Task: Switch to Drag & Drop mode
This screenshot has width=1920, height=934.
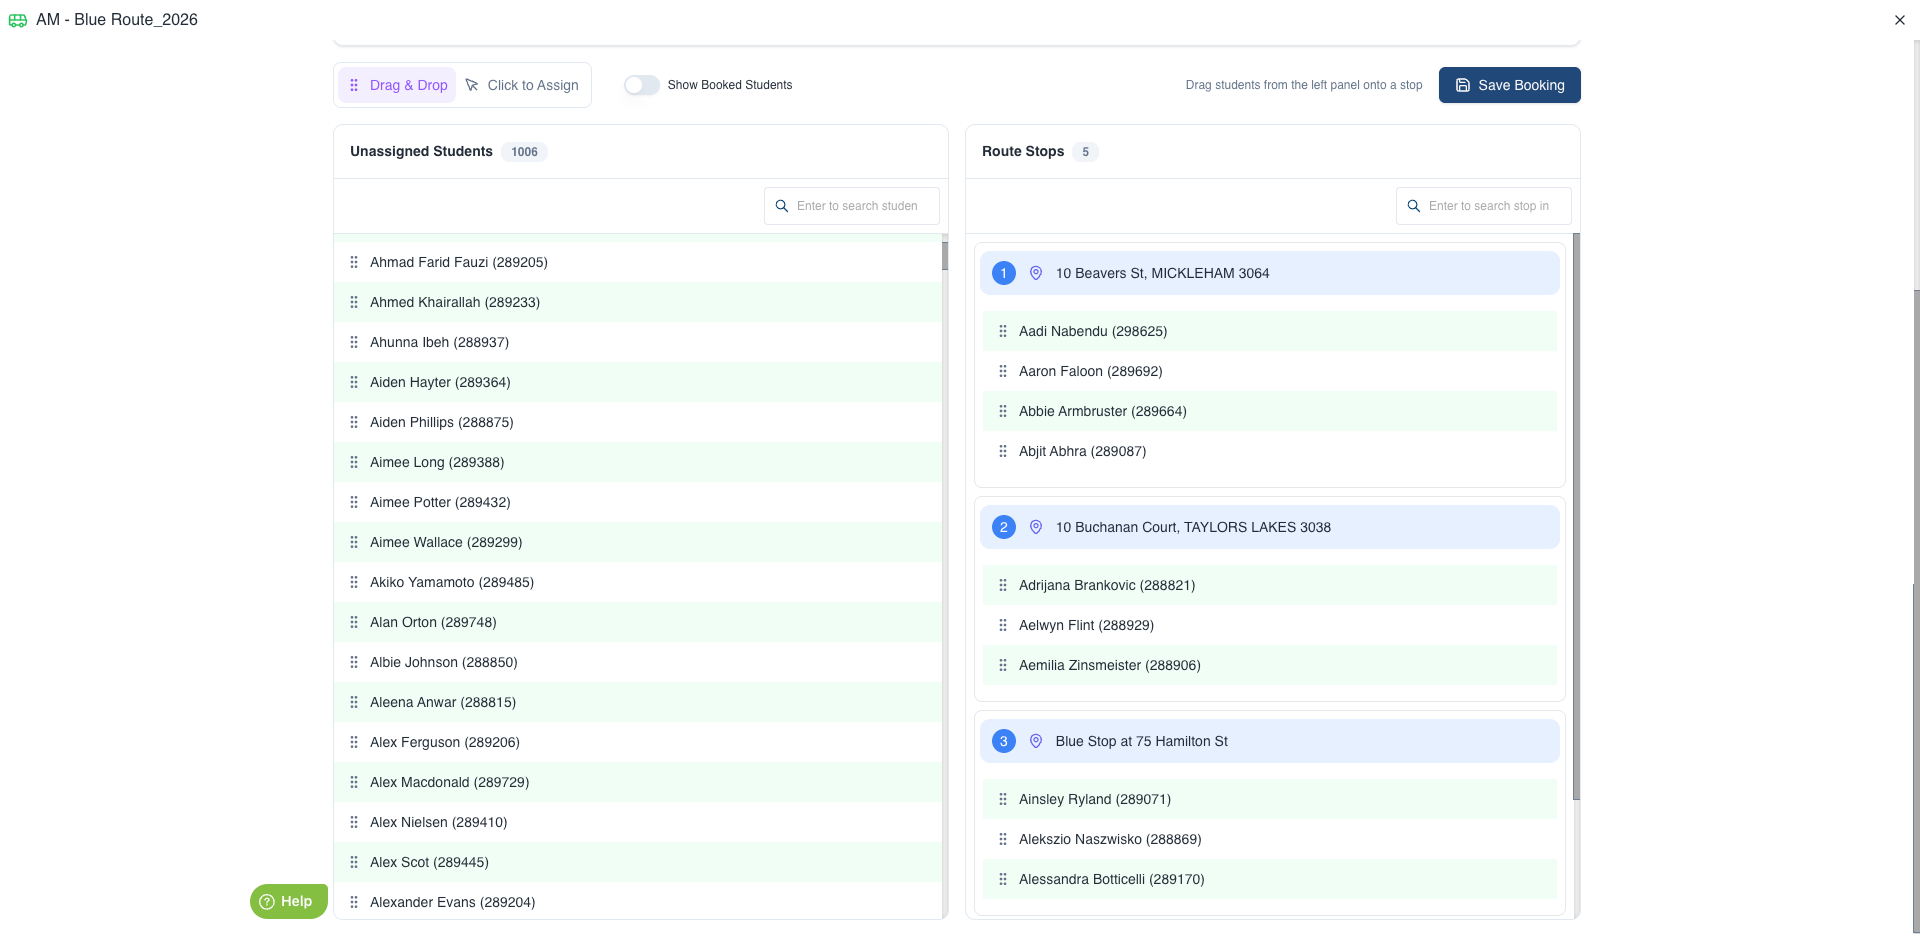Action: tap(398, 85)
